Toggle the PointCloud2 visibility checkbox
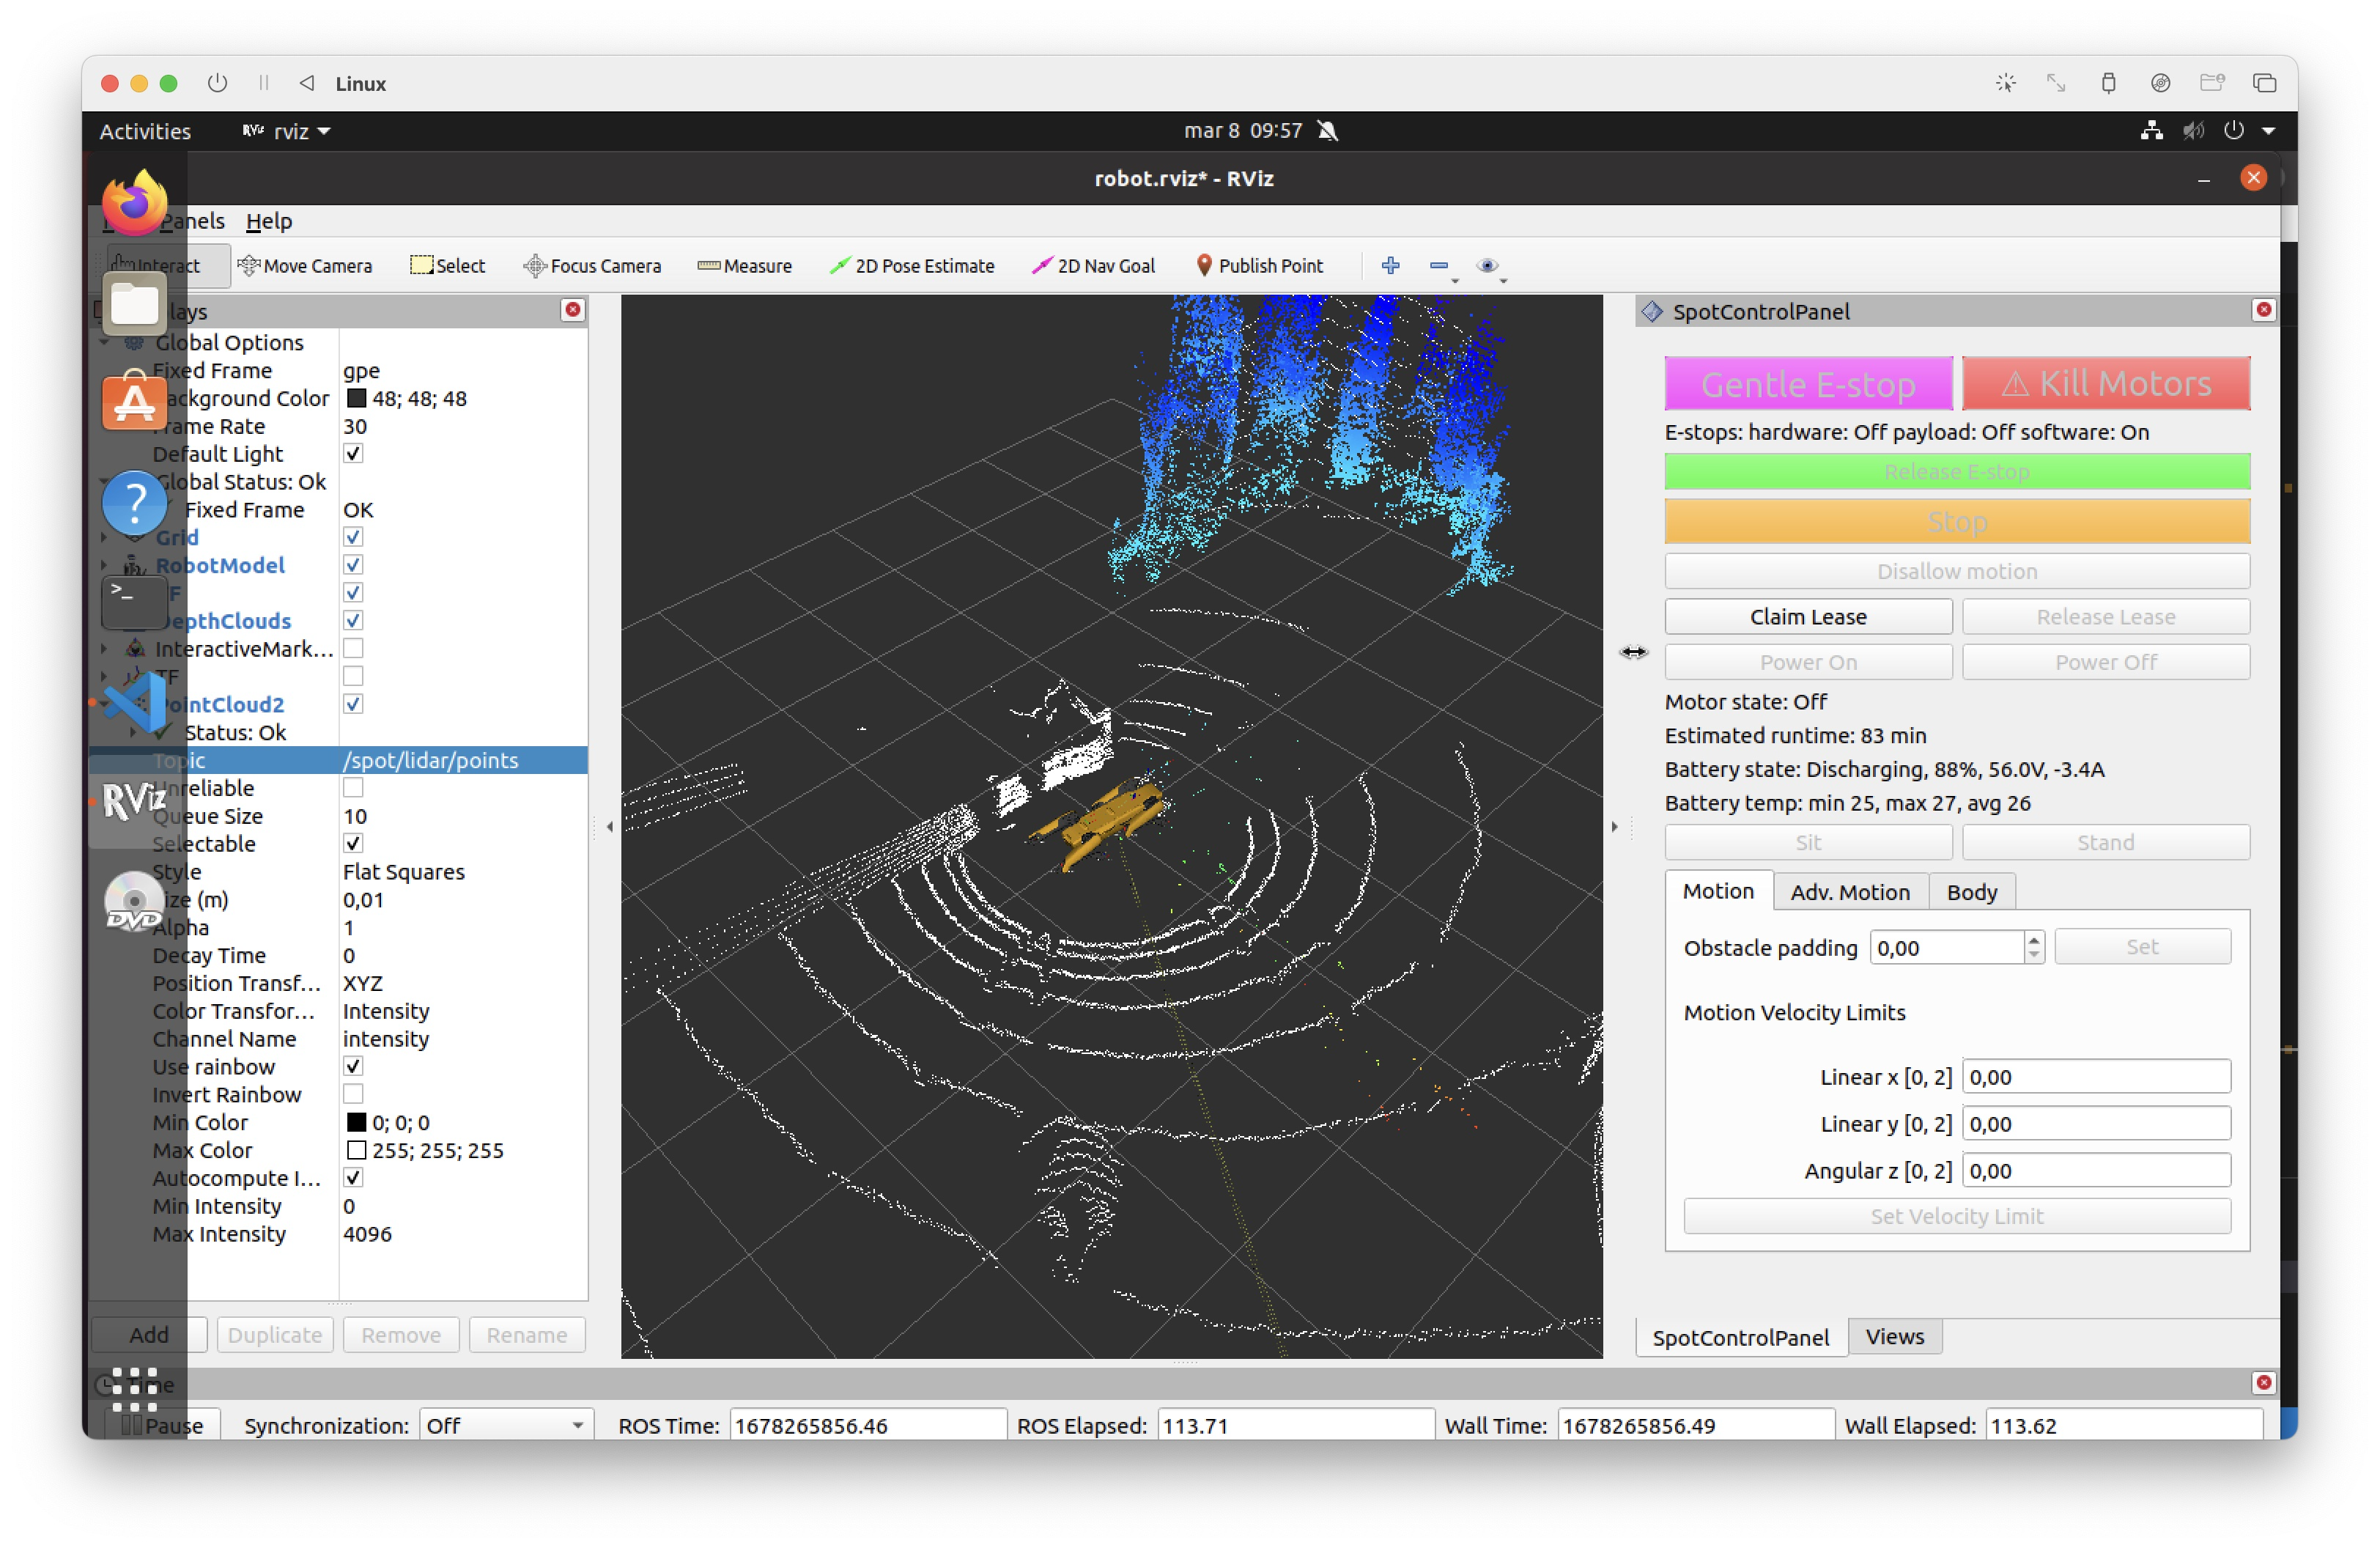The image size is (2380, 1548). pyautogui.click(x=352, y=703)
